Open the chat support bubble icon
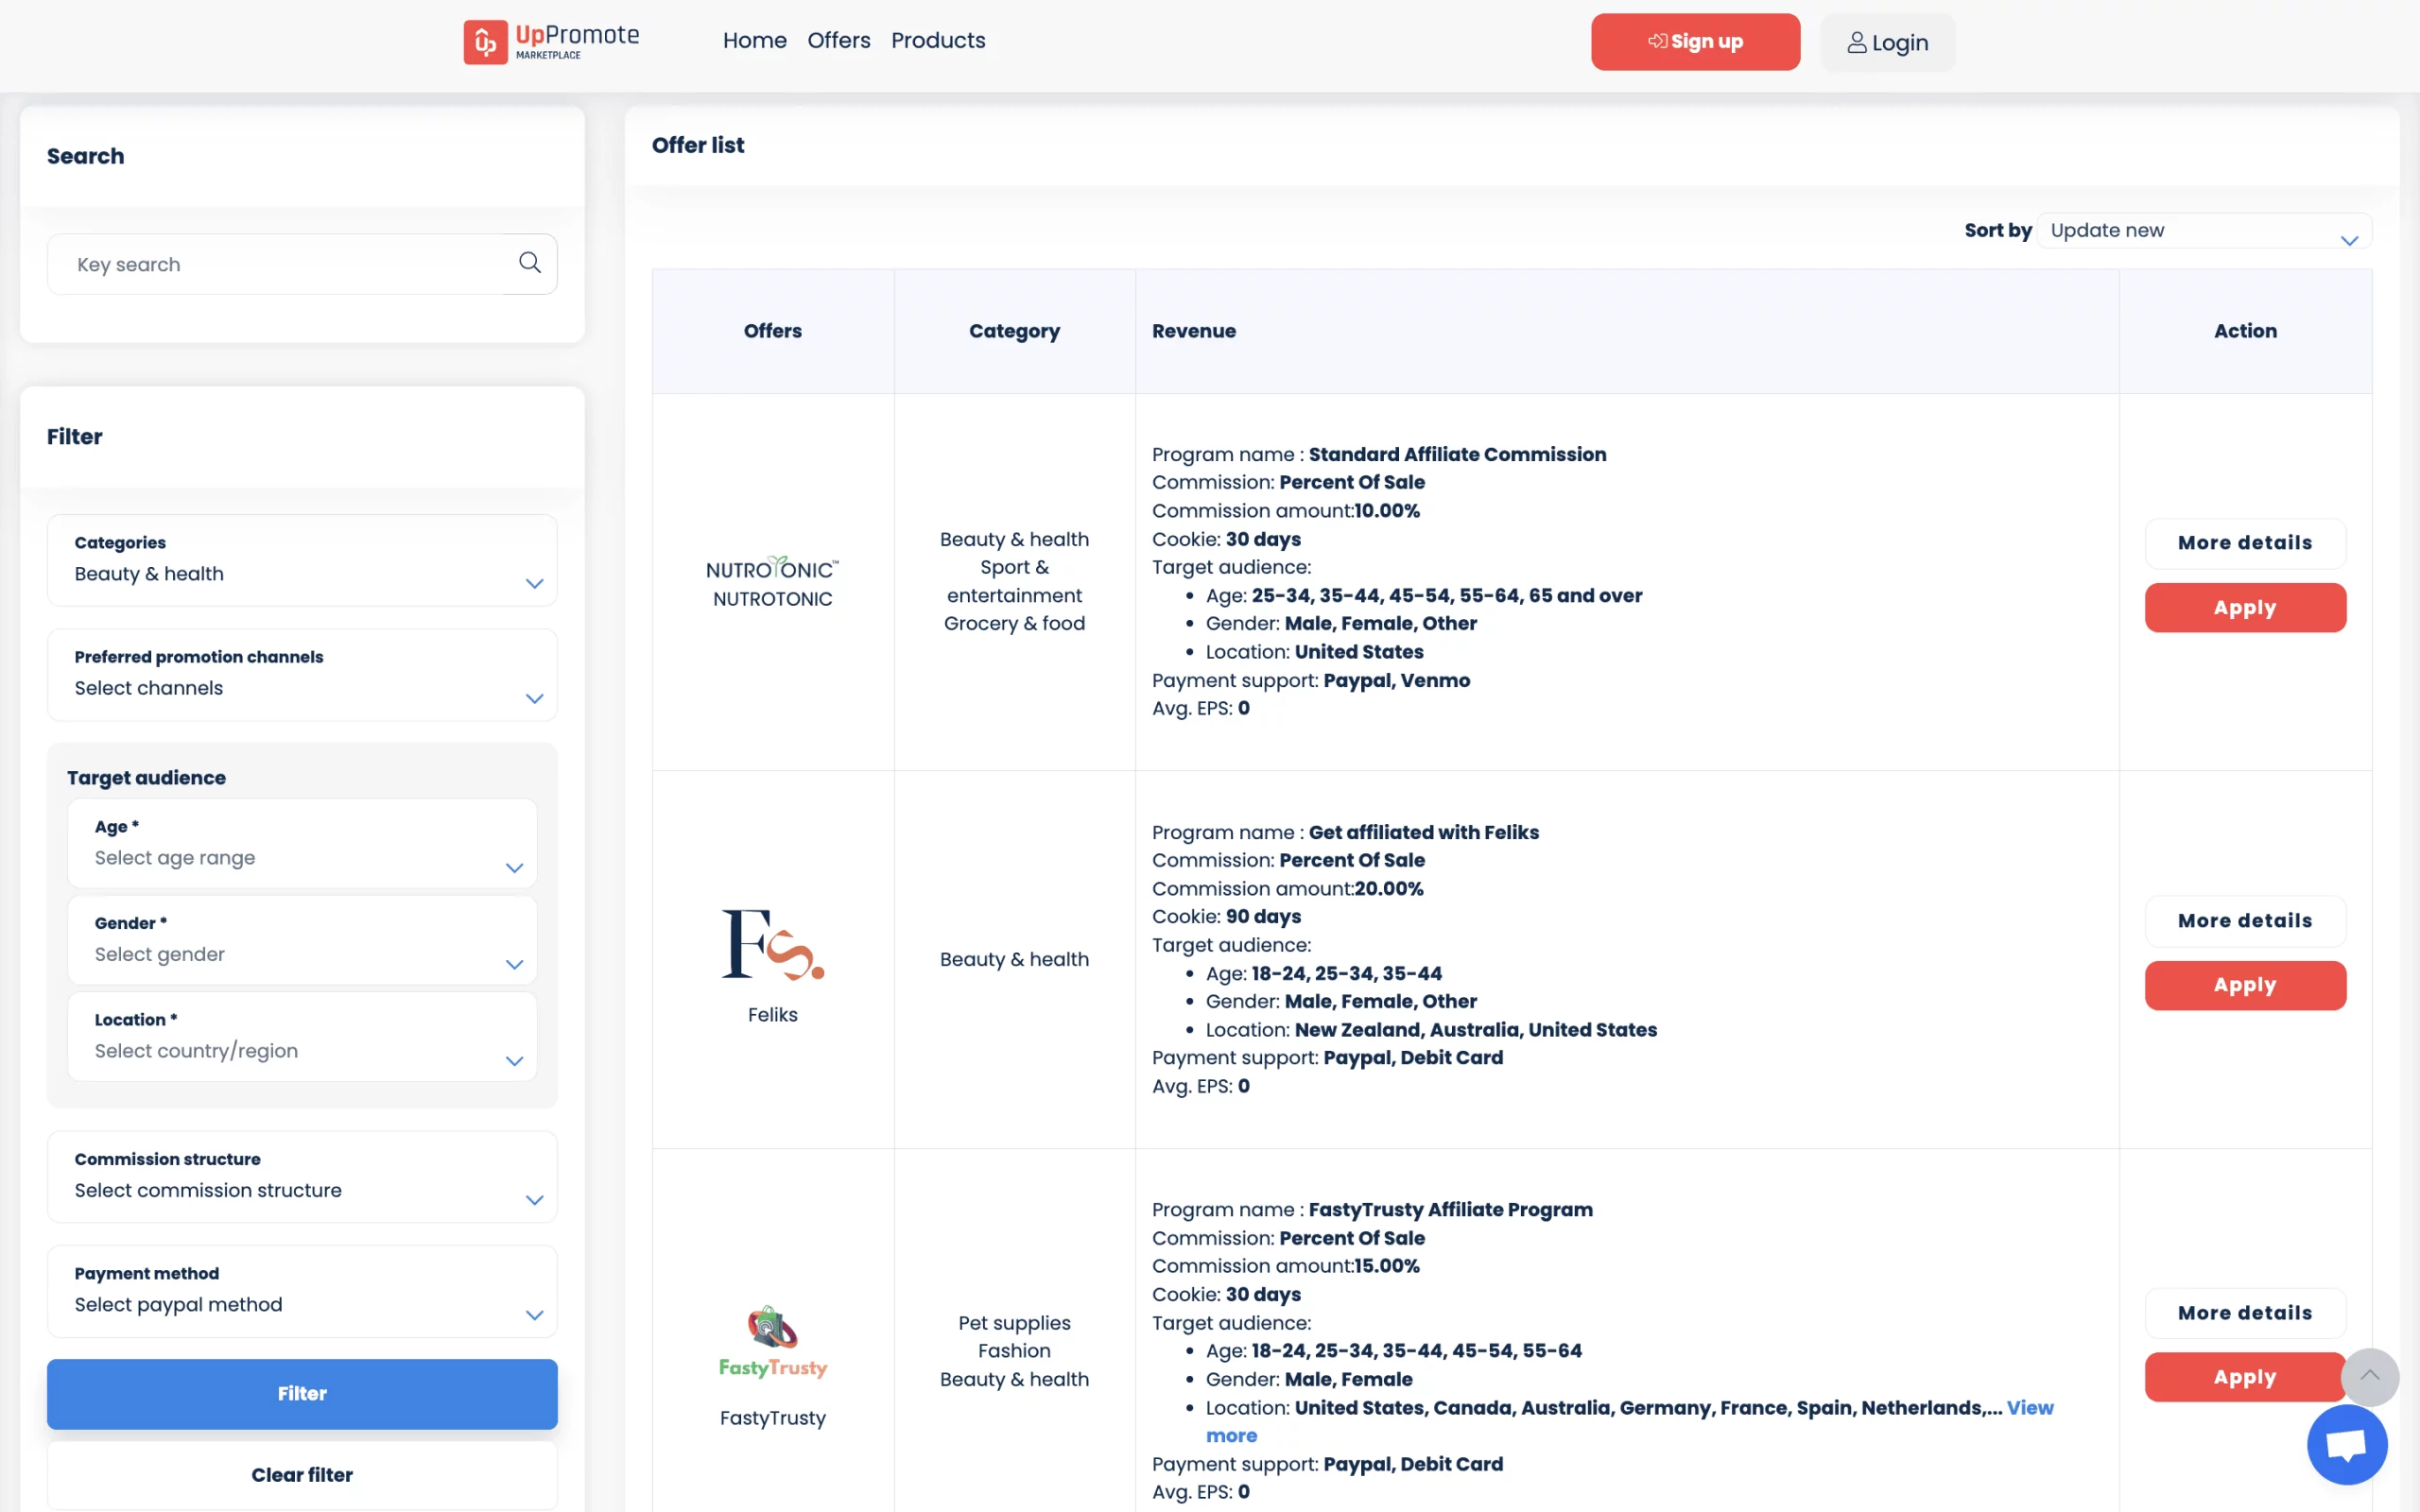 pyautogui.click(x=2347, y=1444)
